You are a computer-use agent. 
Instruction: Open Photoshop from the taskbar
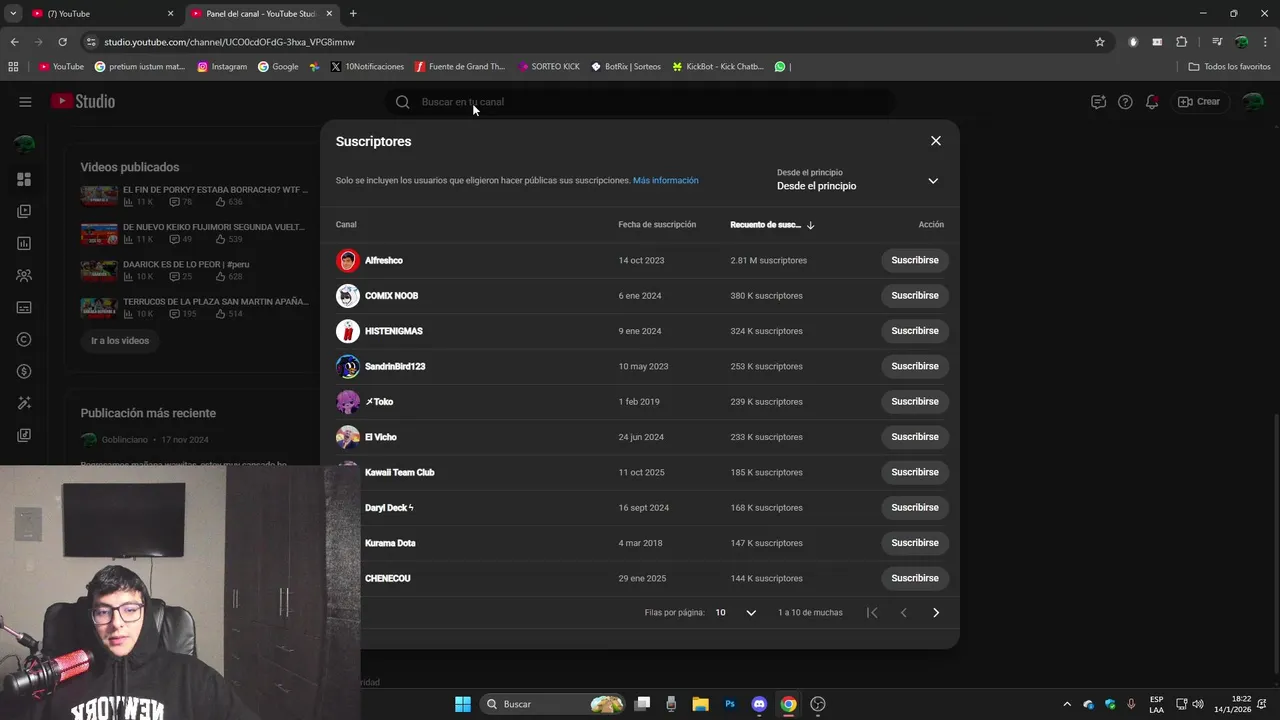pos(730,704)
